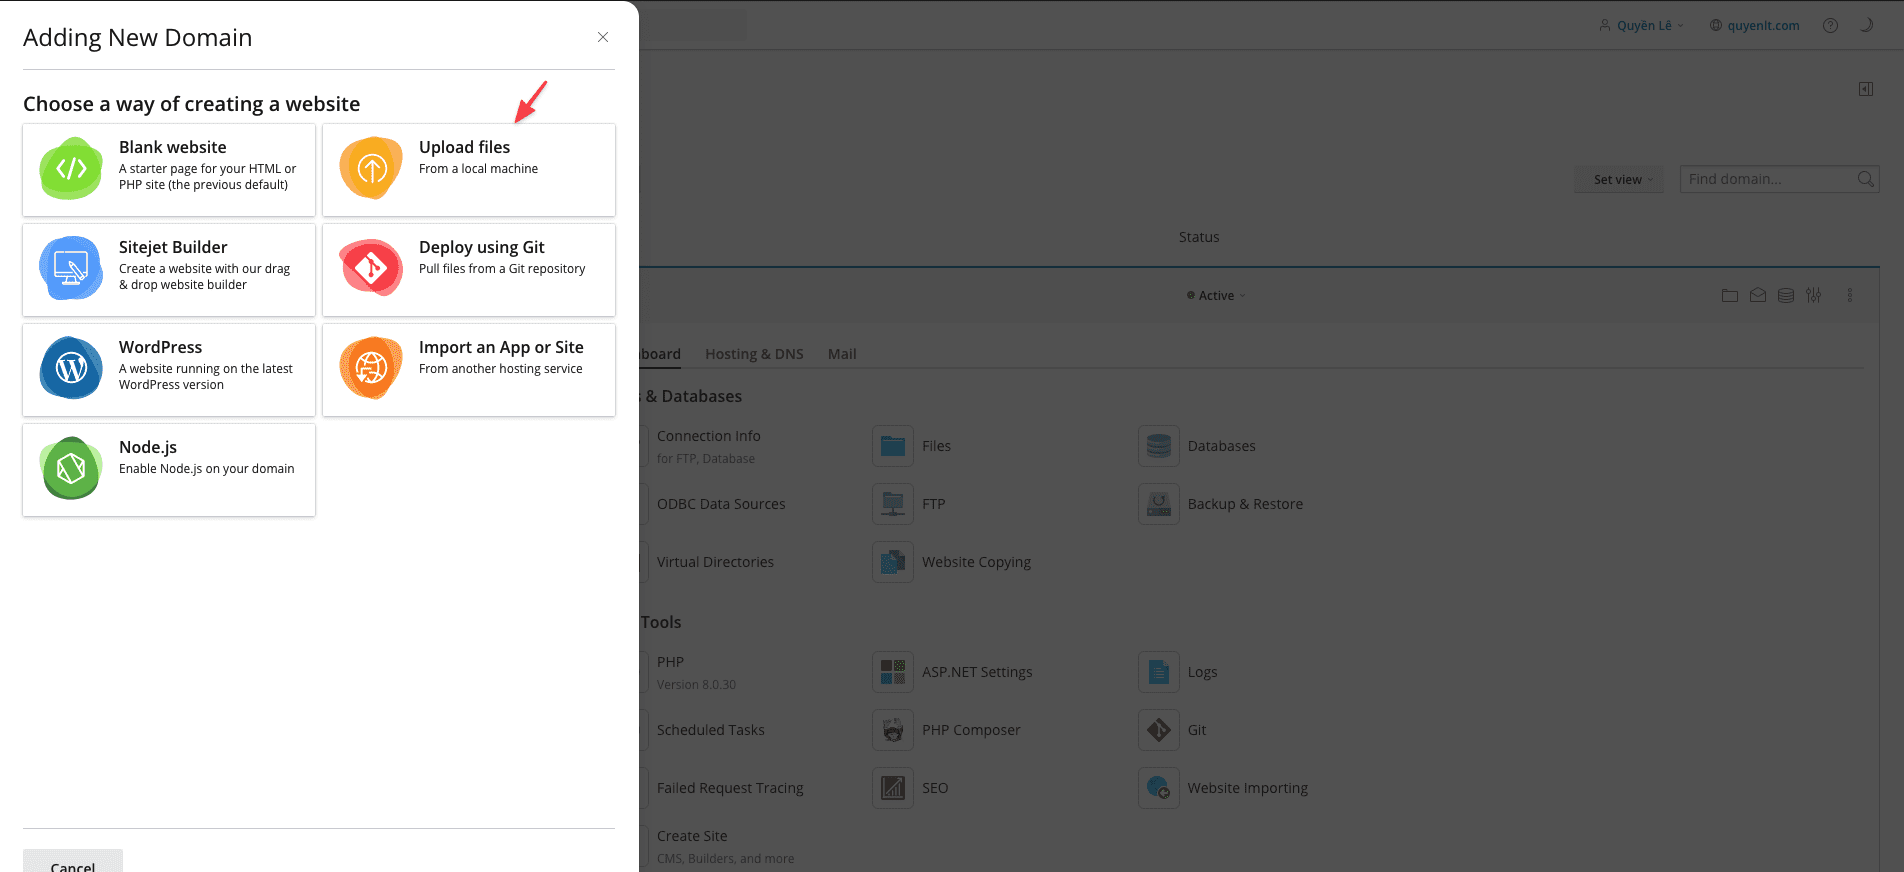Image resolution: width=1904 pixels, height=872 pixels.
Task: Pick the Sitejet Builder option
Action: [169, 270]
